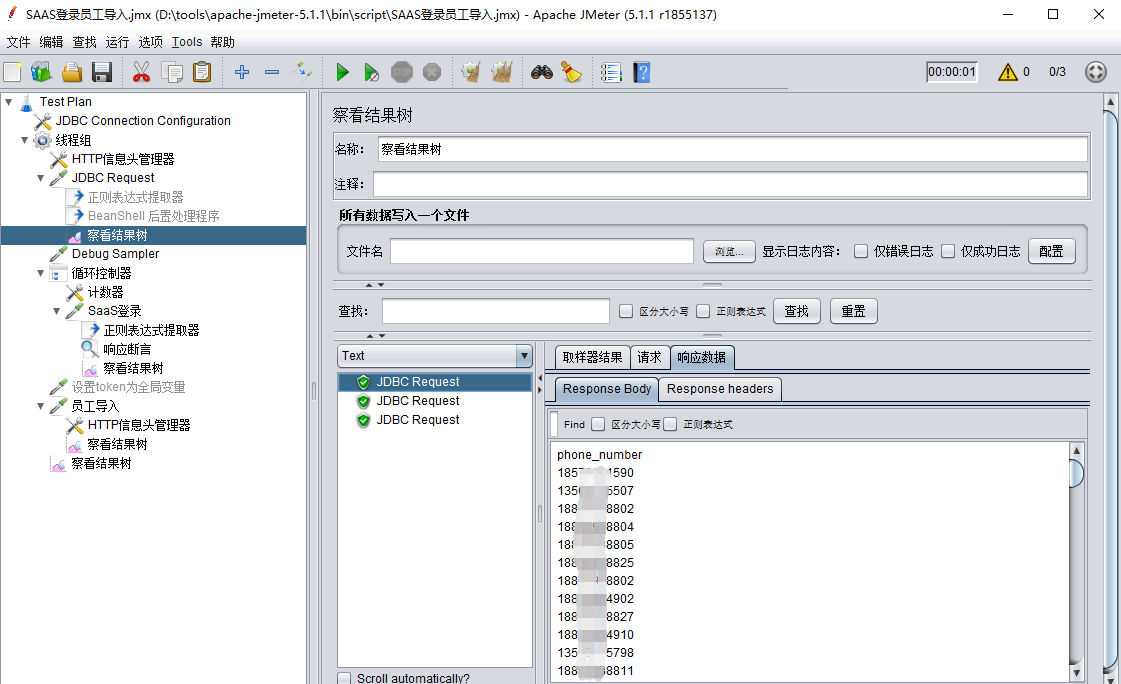1121x684 pixels.
Task: Click the JMeter feather title bar icon
Action: pos(11,14)
